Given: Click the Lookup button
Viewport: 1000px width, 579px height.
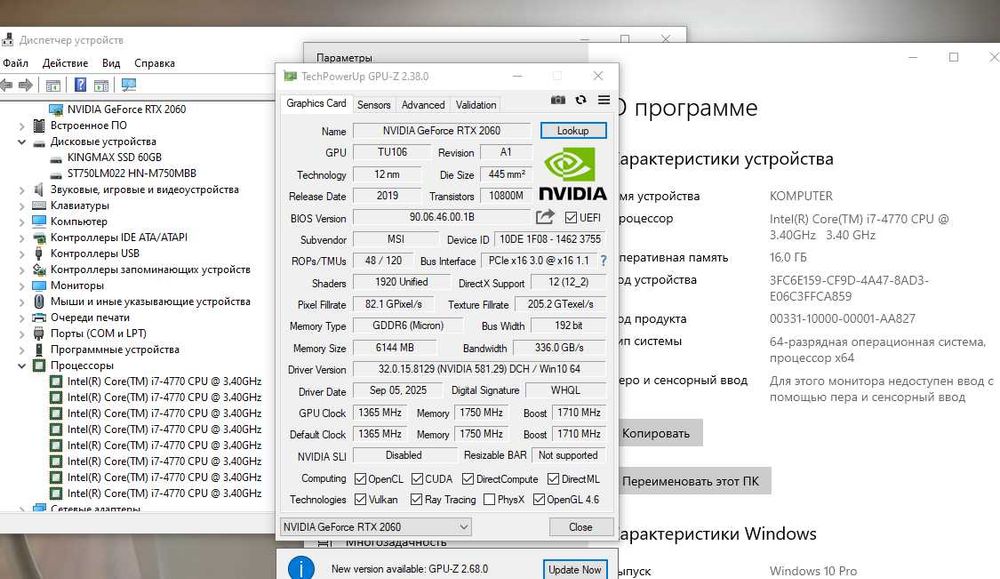Looking at the screenshot, I should point(573,130).
